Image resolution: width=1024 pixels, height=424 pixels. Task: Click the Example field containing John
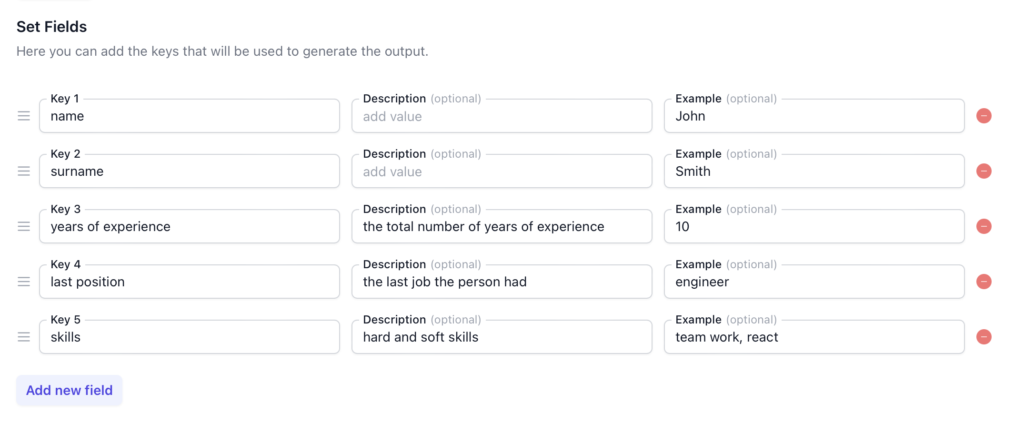tap(814, 117)
